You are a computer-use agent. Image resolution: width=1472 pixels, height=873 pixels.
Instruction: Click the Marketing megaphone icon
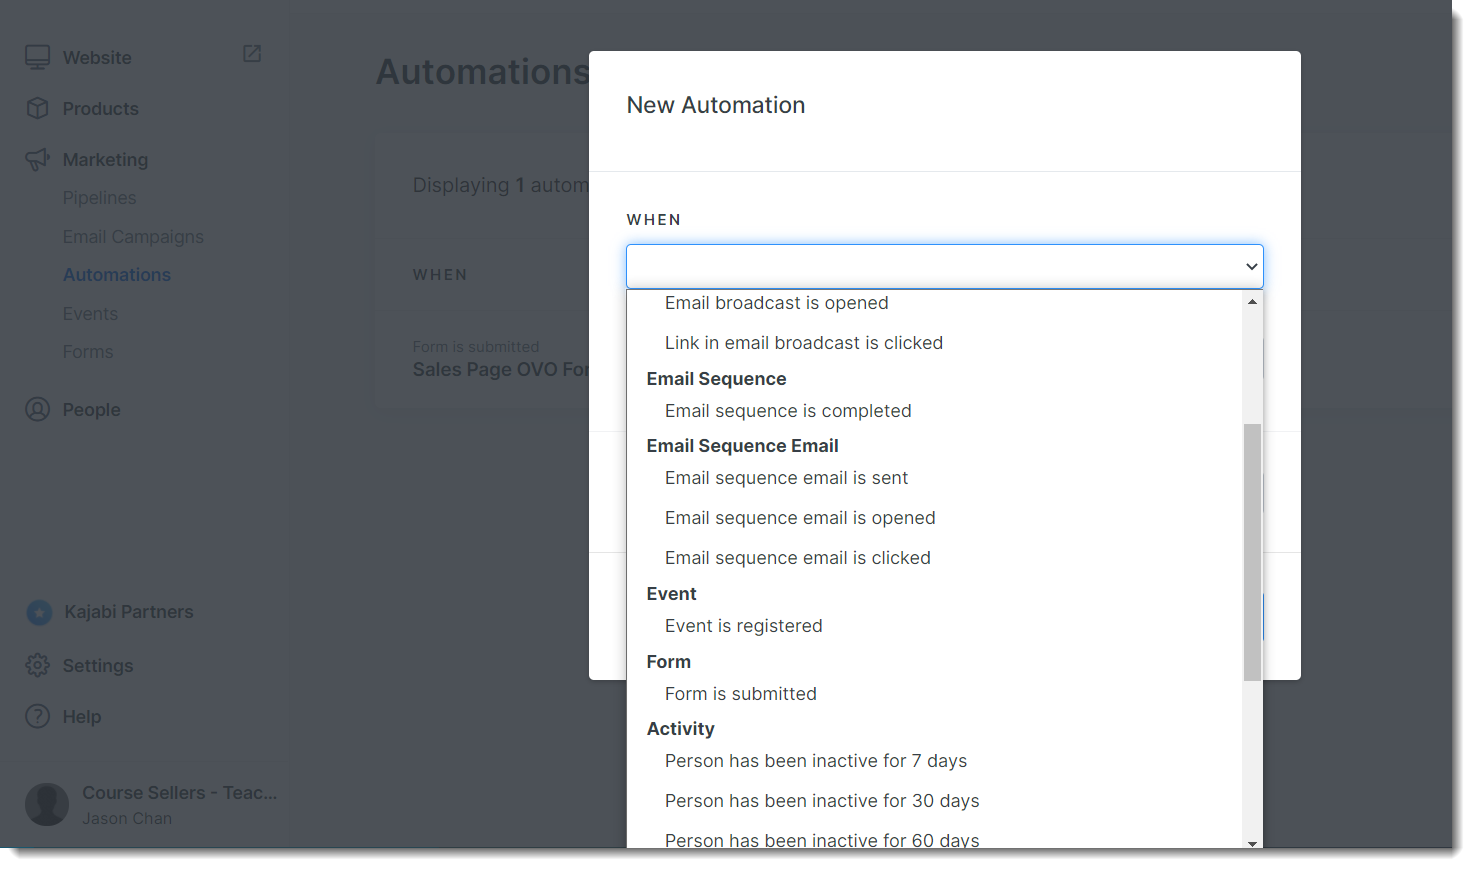[37, 159]
